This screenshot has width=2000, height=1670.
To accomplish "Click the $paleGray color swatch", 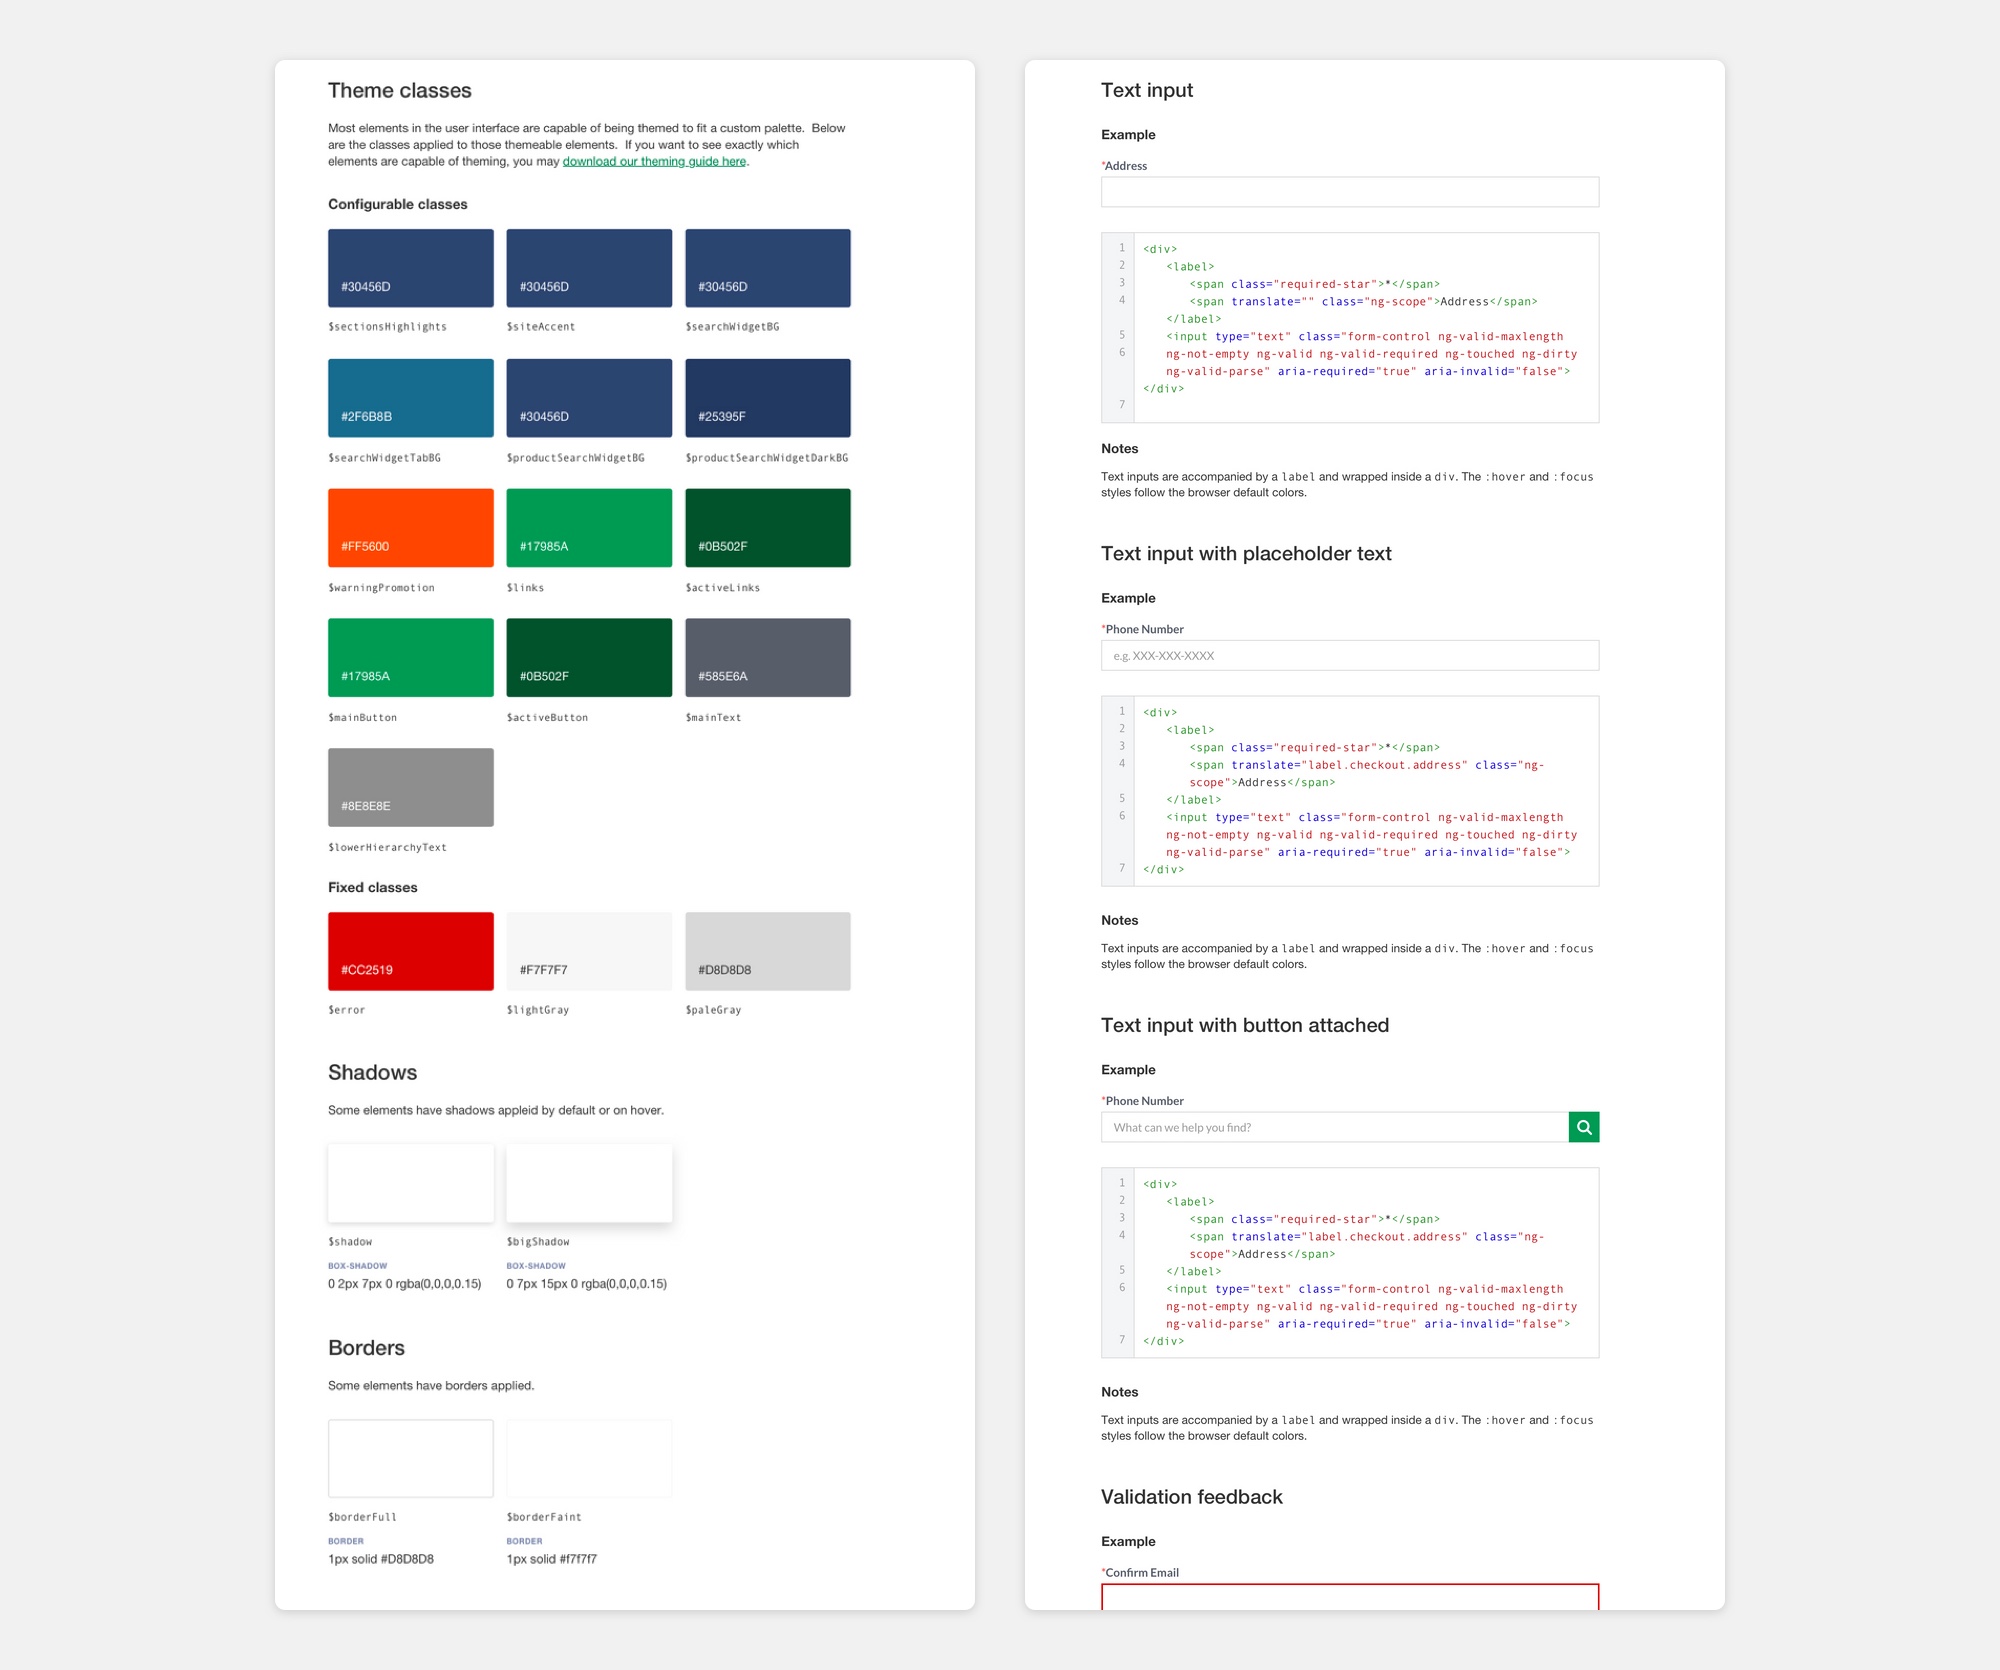I will click(x=768, y=950).
